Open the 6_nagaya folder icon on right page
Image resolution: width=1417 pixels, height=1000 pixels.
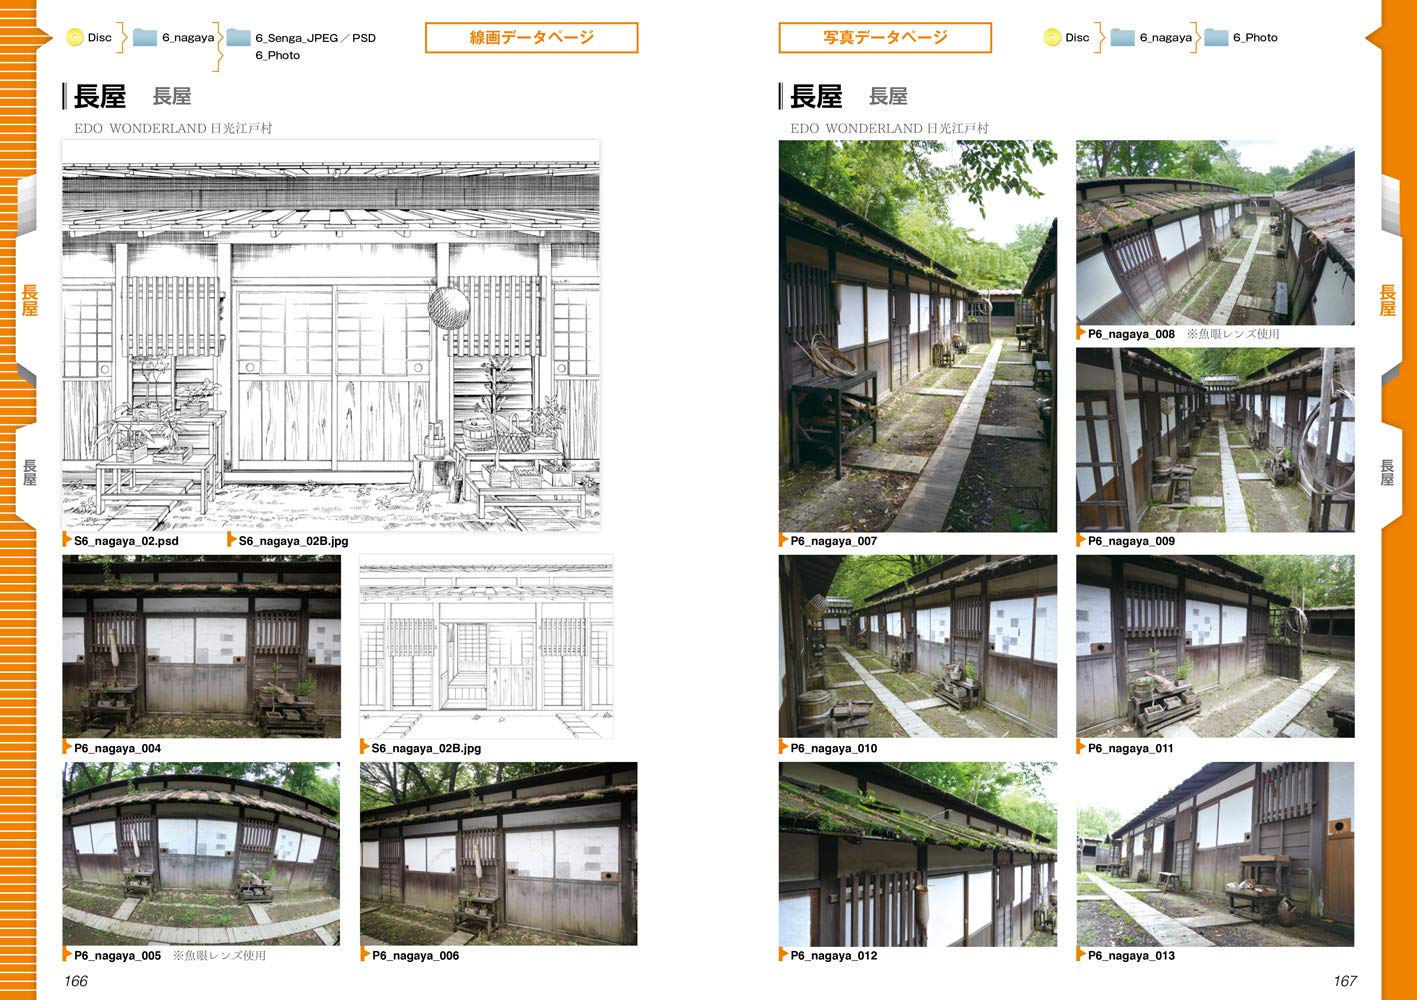point(1123,38)
